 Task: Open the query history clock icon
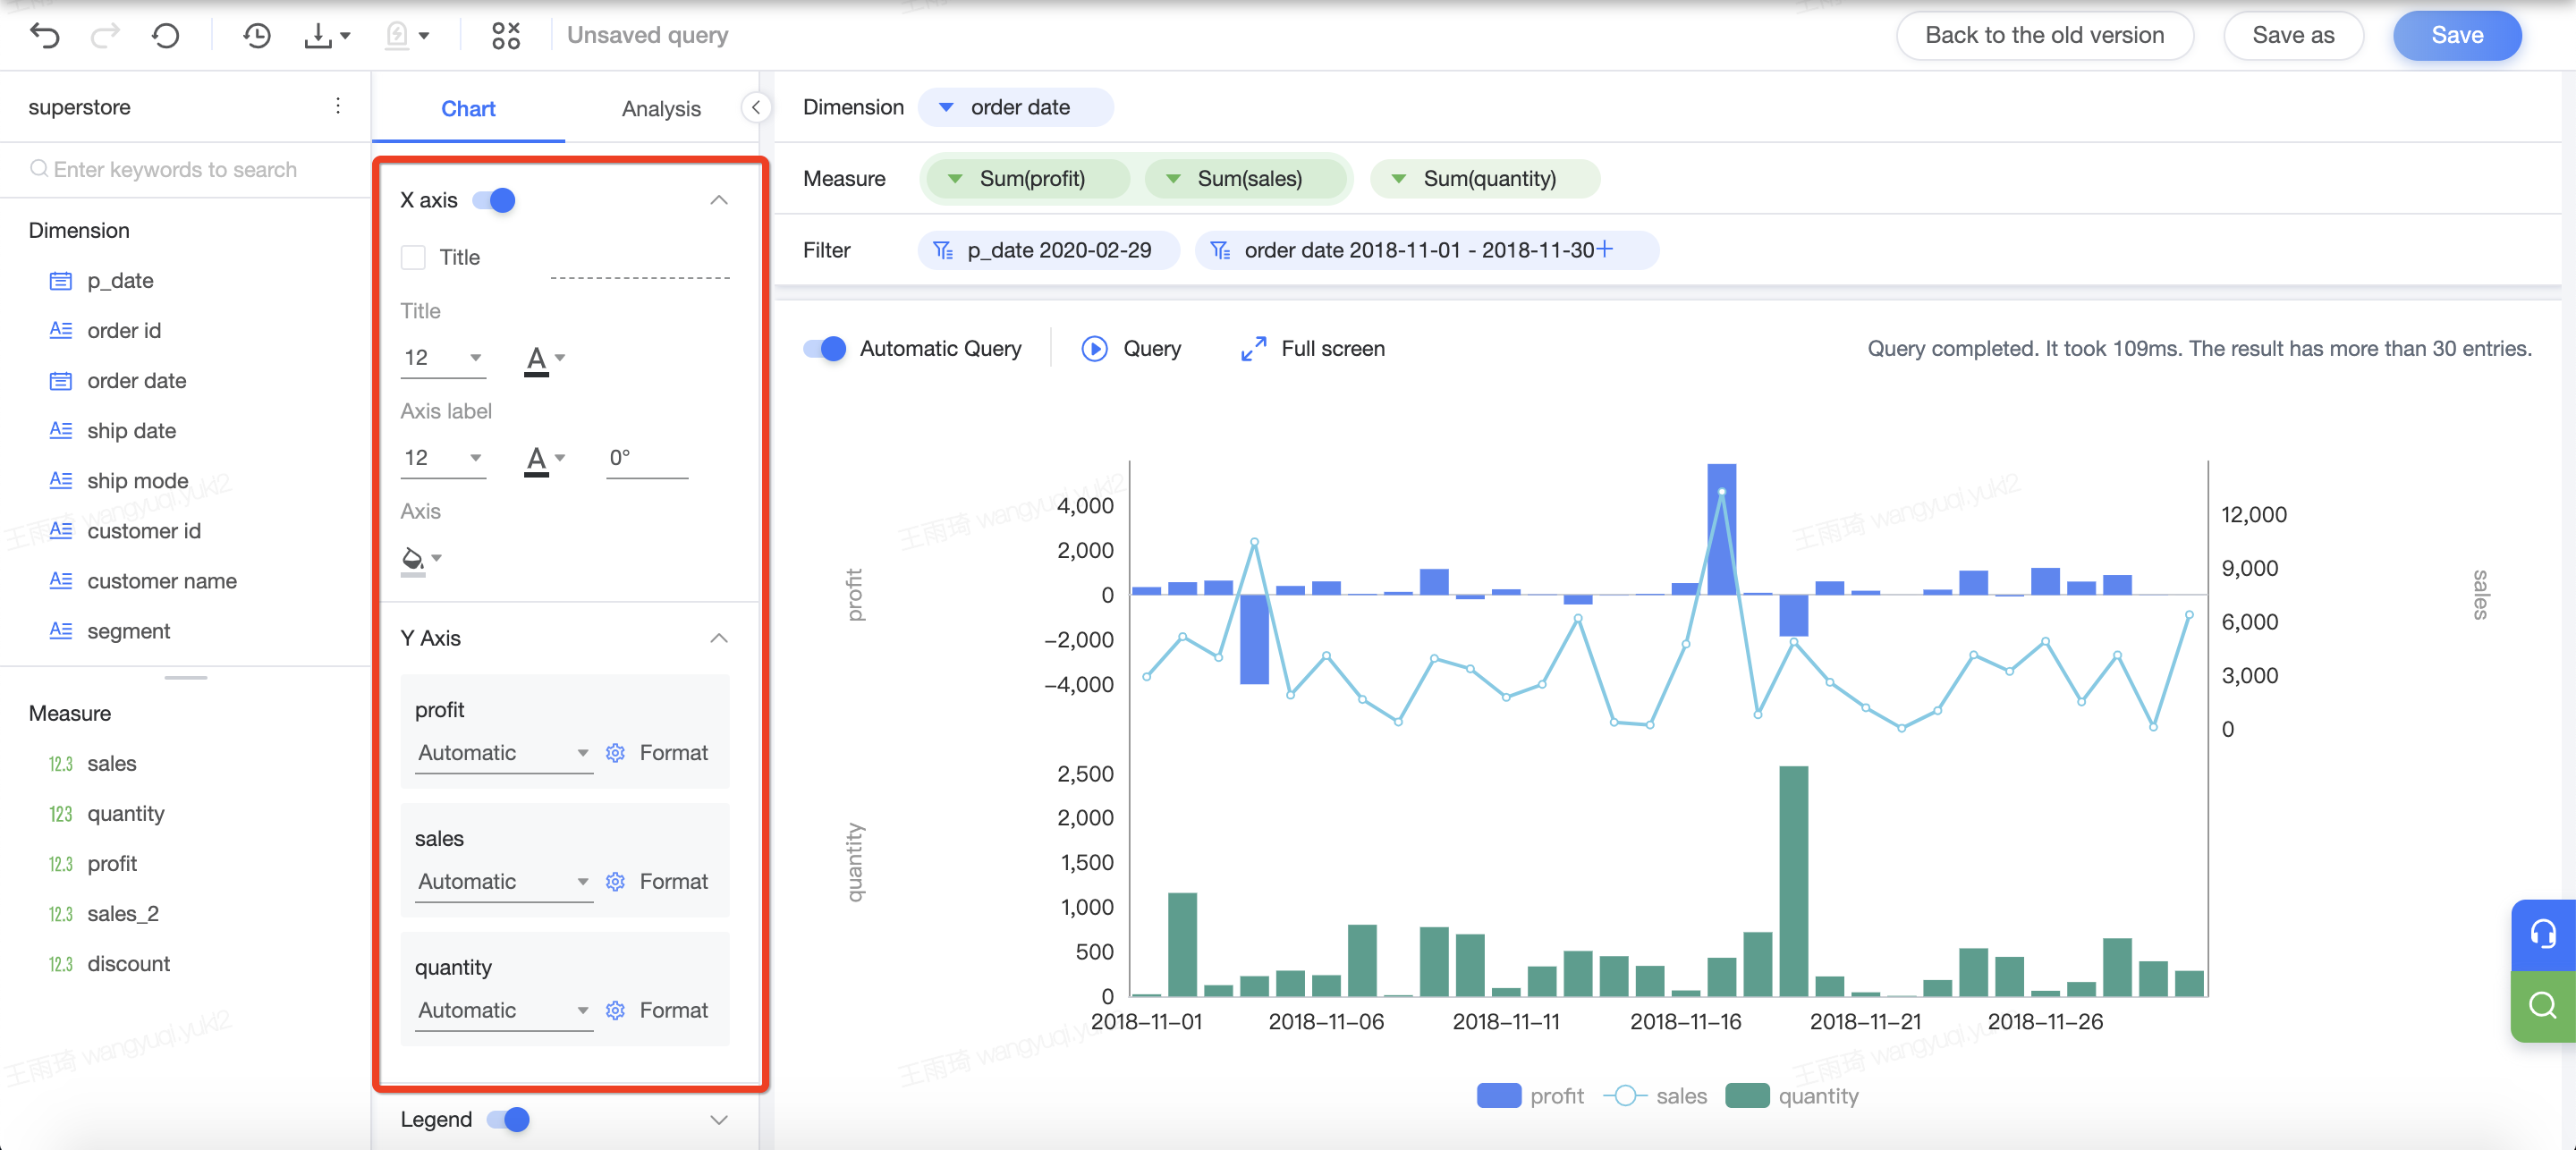[x=257, y=36]
